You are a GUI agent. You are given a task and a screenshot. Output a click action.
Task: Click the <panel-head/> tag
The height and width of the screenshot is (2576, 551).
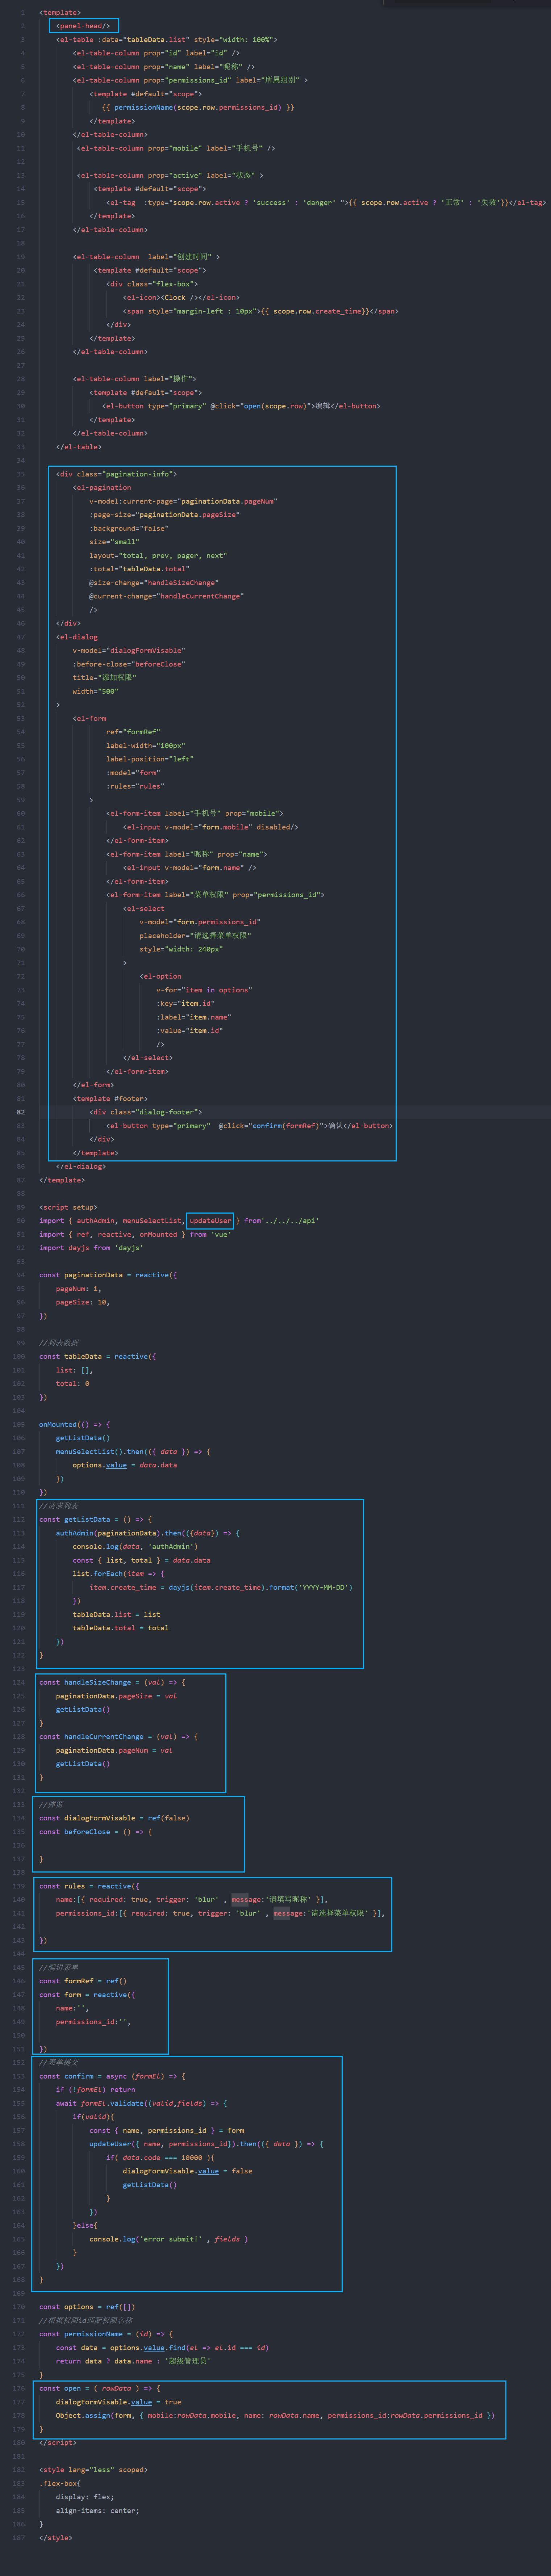[83, 26]
